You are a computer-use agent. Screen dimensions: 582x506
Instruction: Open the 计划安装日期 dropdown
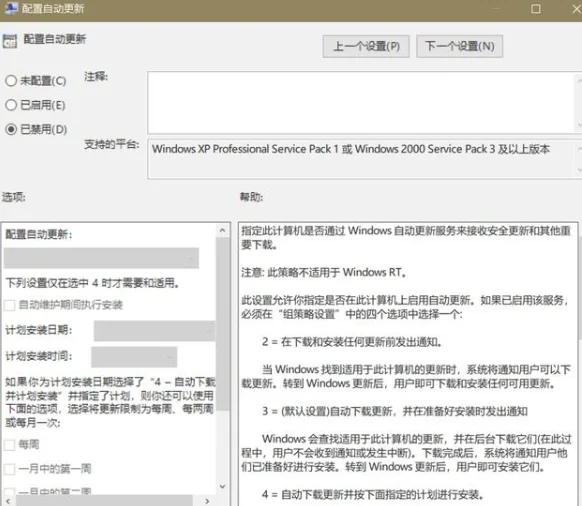pyautogui.click(x=154, y=331)
